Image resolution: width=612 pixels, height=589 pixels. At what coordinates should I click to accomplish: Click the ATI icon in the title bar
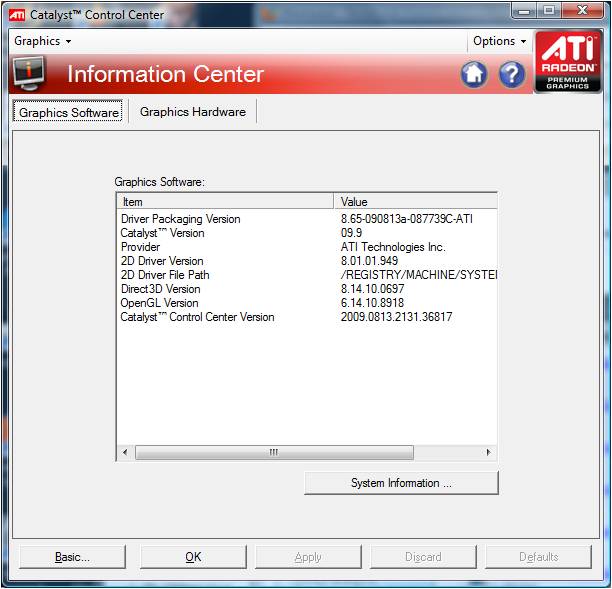[x=17, y=15]
